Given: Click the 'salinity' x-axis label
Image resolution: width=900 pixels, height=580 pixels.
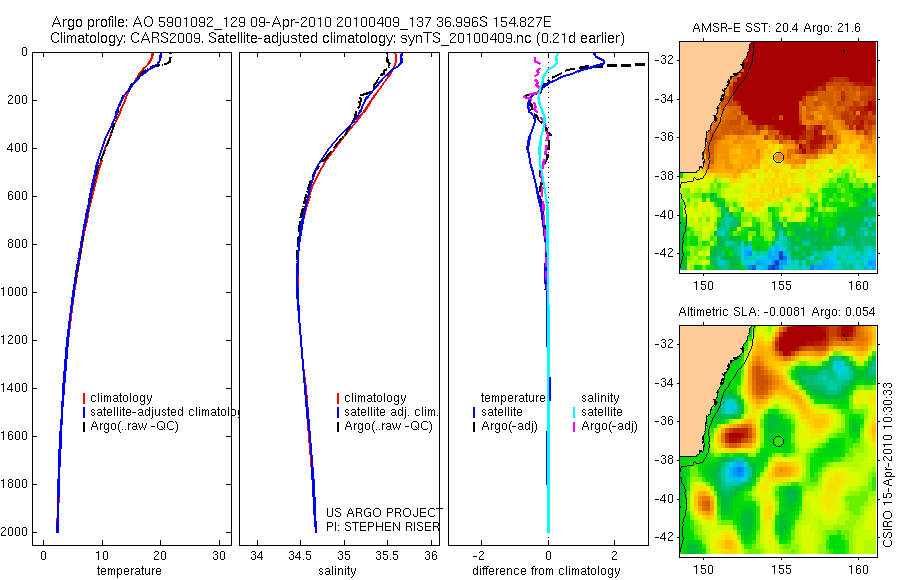Looking at the screenshot, I should pyautogui.click(x=337, y=571).
